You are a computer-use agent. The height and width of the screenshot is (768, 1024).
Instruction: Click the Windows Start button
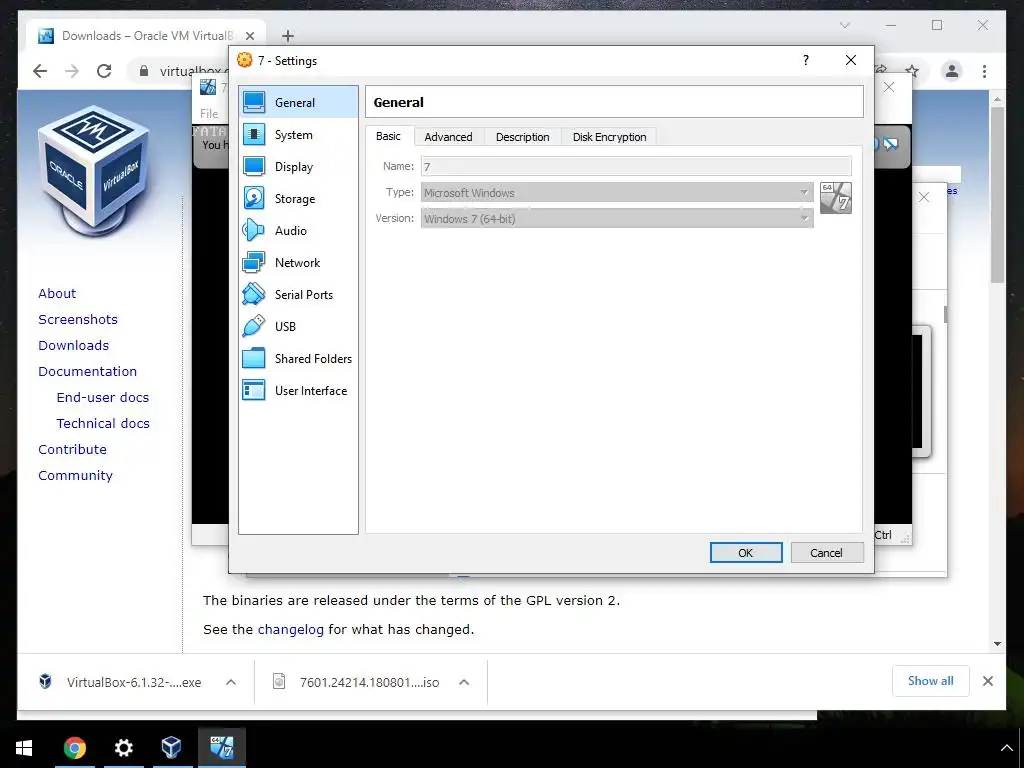(x=24, y=748)
